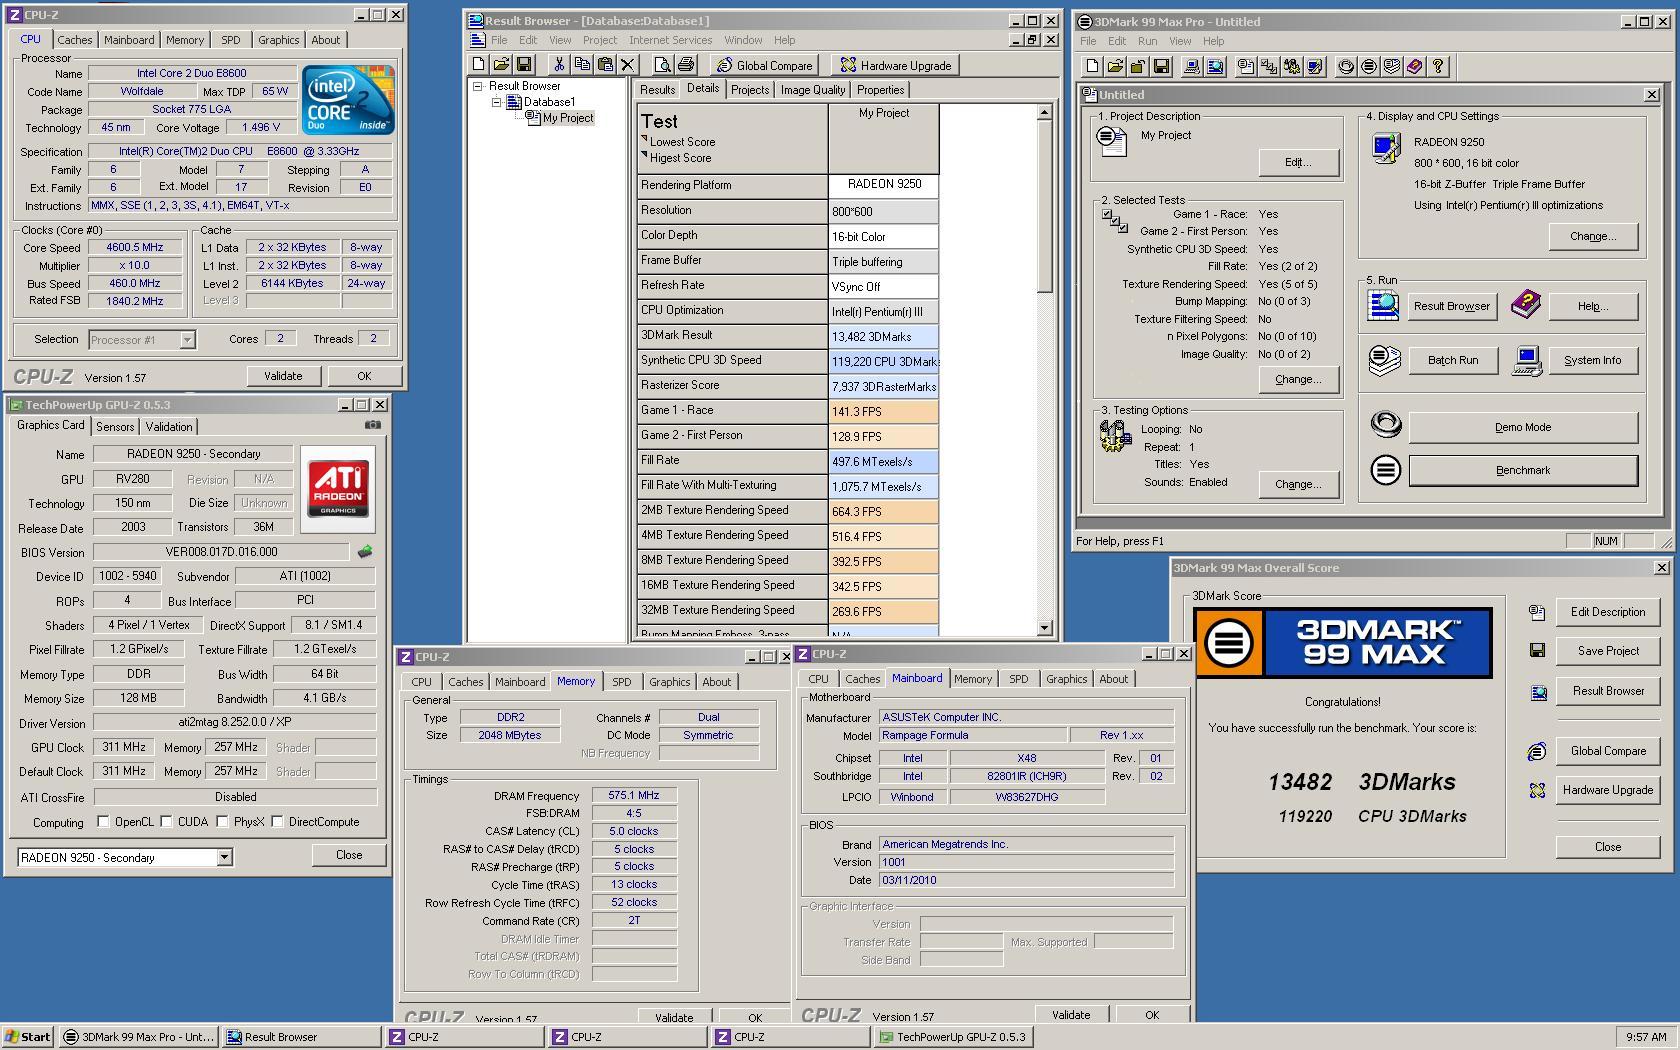The height and width of the screenshot is (1050, 1680).
Task: Collapse Database1 tree node
Action: 496,102
